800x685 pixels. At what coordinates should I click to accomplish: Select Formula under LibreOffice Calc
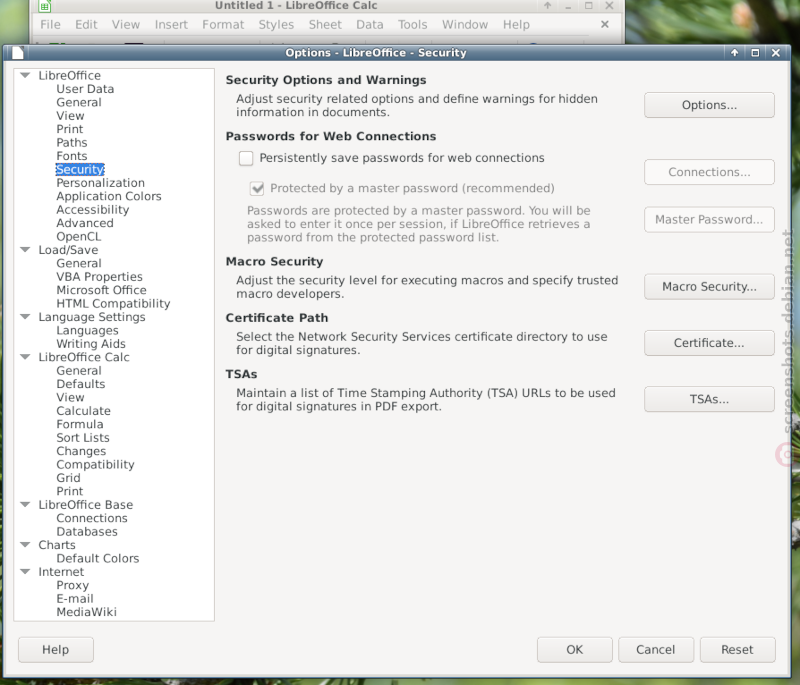[x=80, y=424]
